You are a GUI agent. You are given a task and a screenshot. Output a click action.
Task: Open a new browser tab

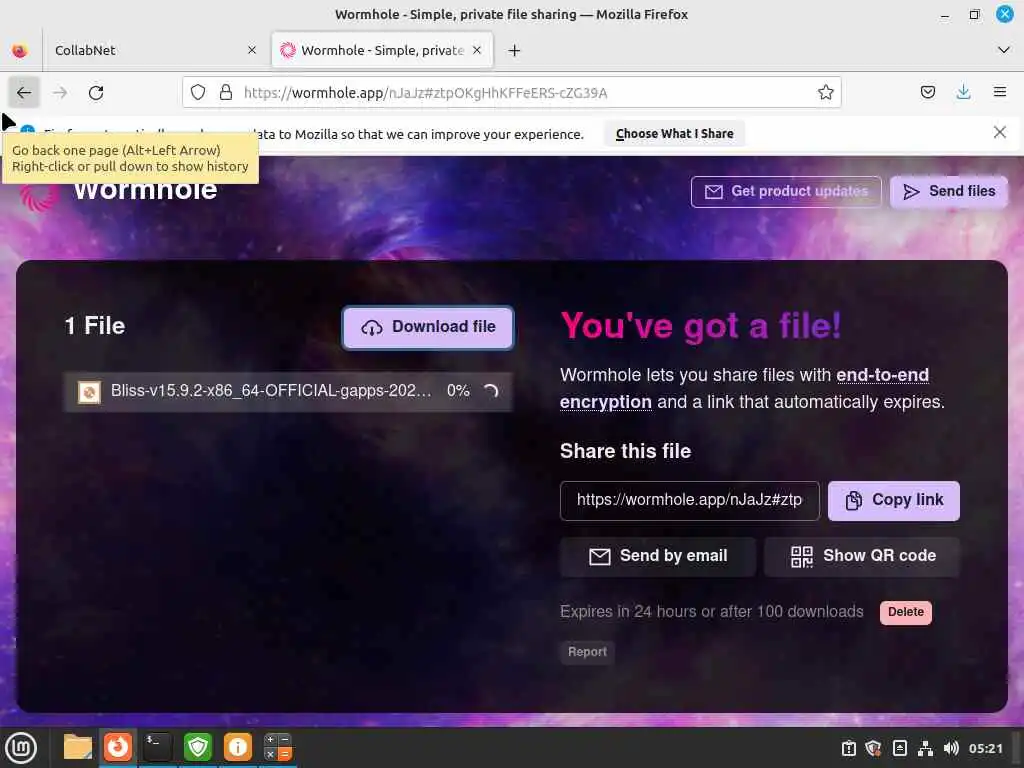(x=515, y=50)
